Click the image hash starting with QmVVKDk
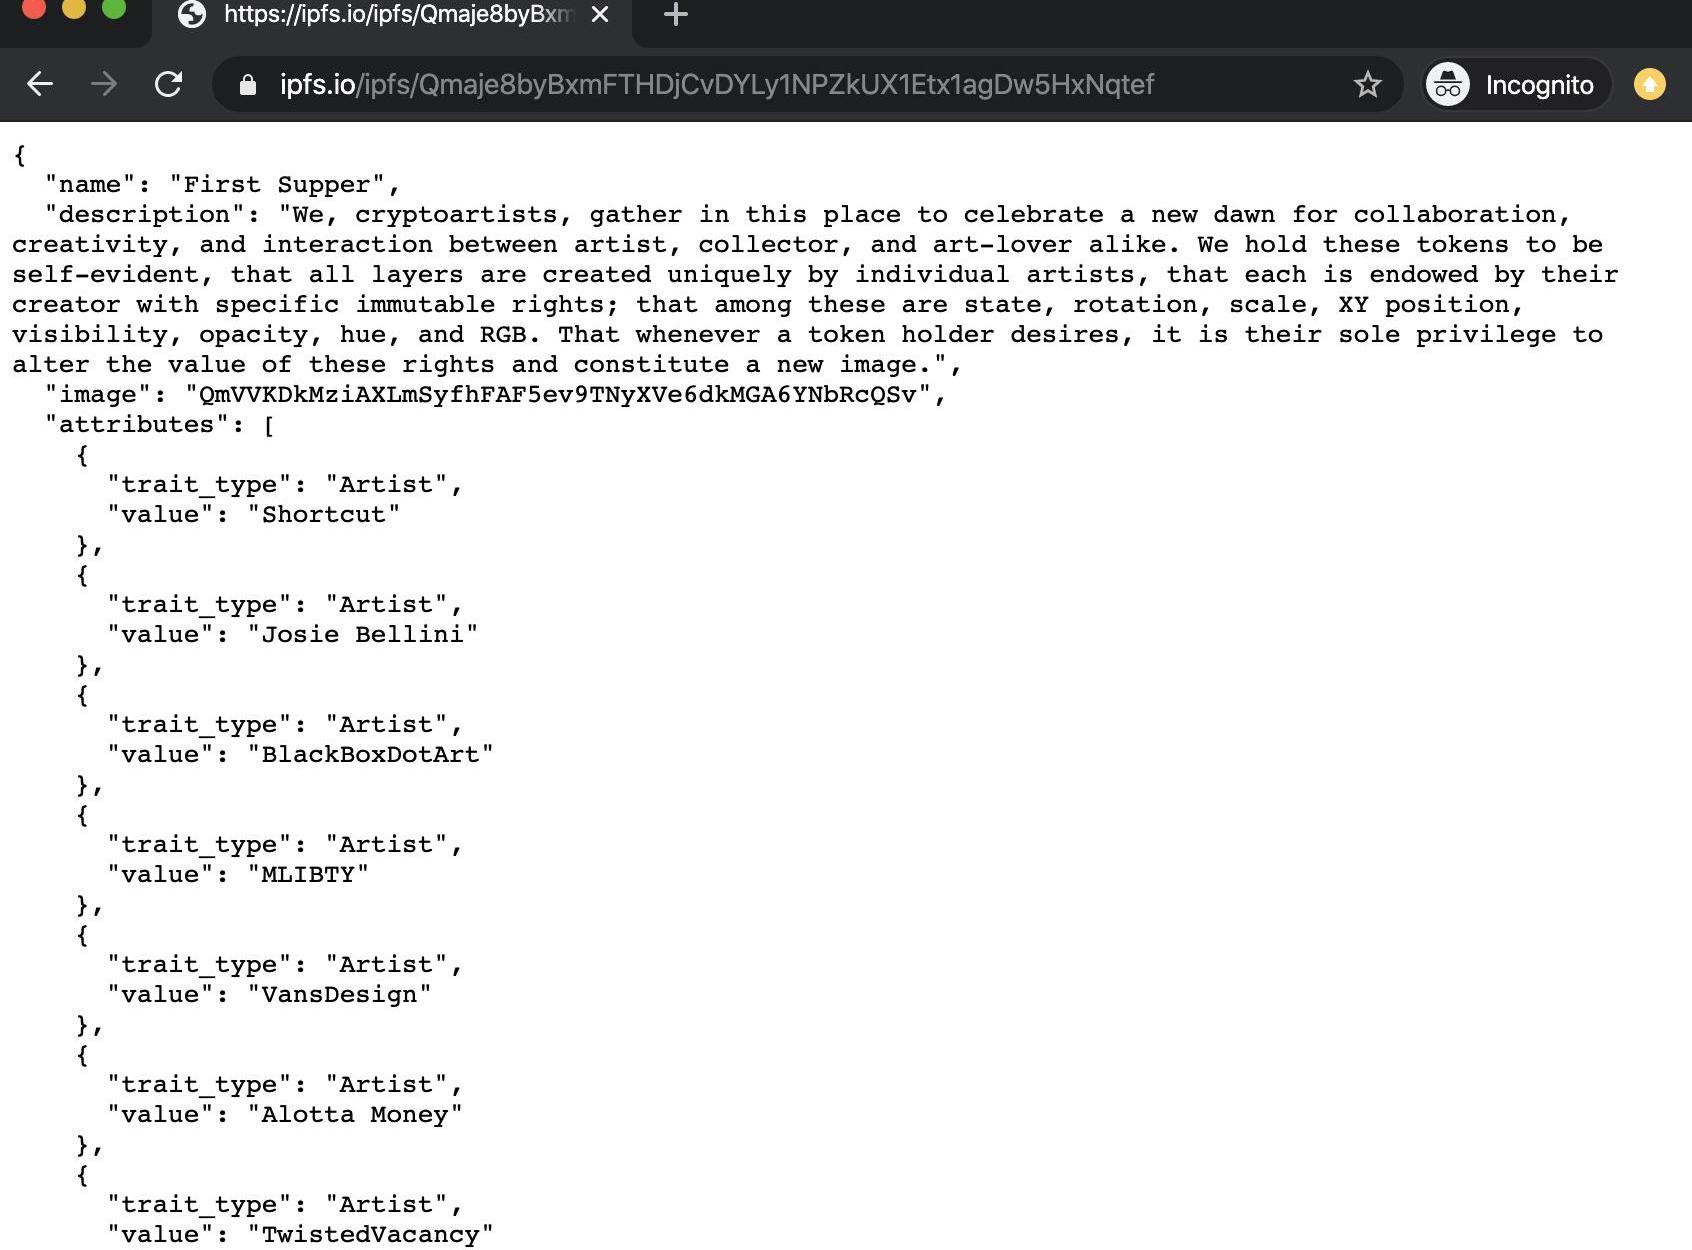 tap(558, 395)
